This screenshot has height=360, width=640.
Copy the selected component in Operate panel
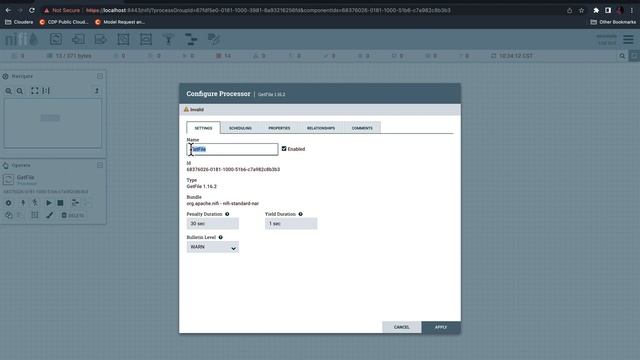click(9, 215)
